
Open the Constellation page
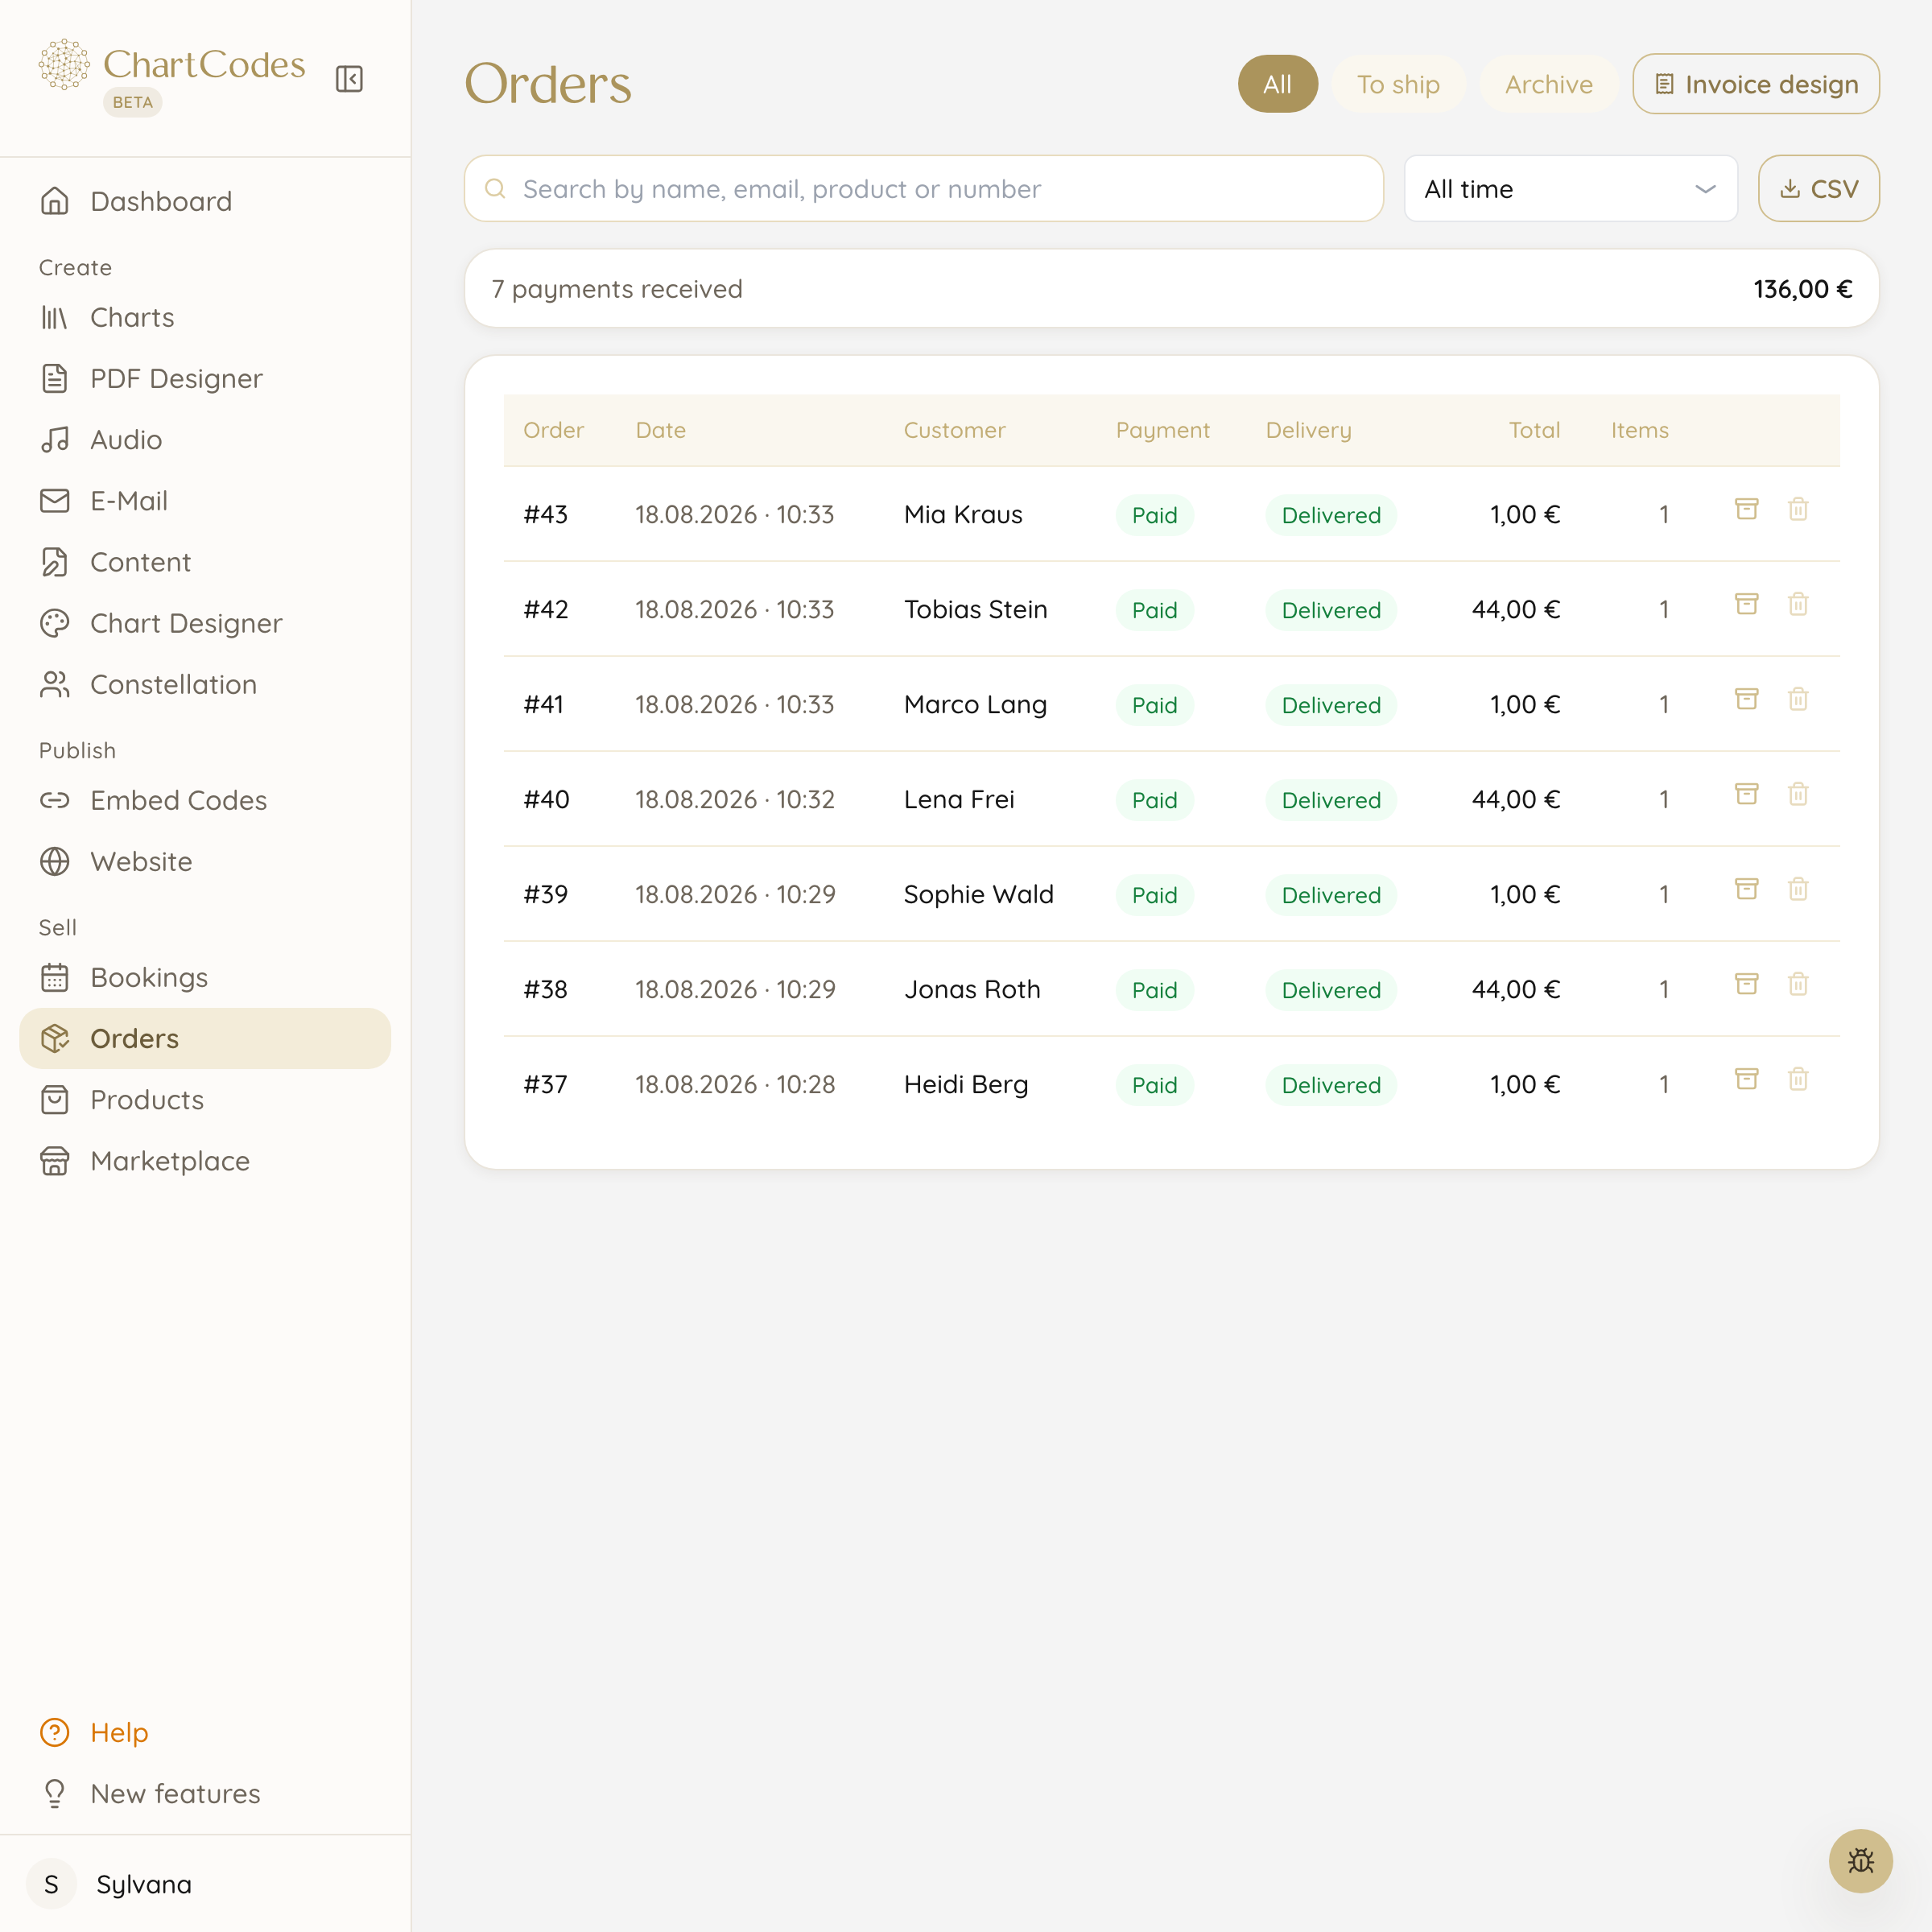[205, 684]
